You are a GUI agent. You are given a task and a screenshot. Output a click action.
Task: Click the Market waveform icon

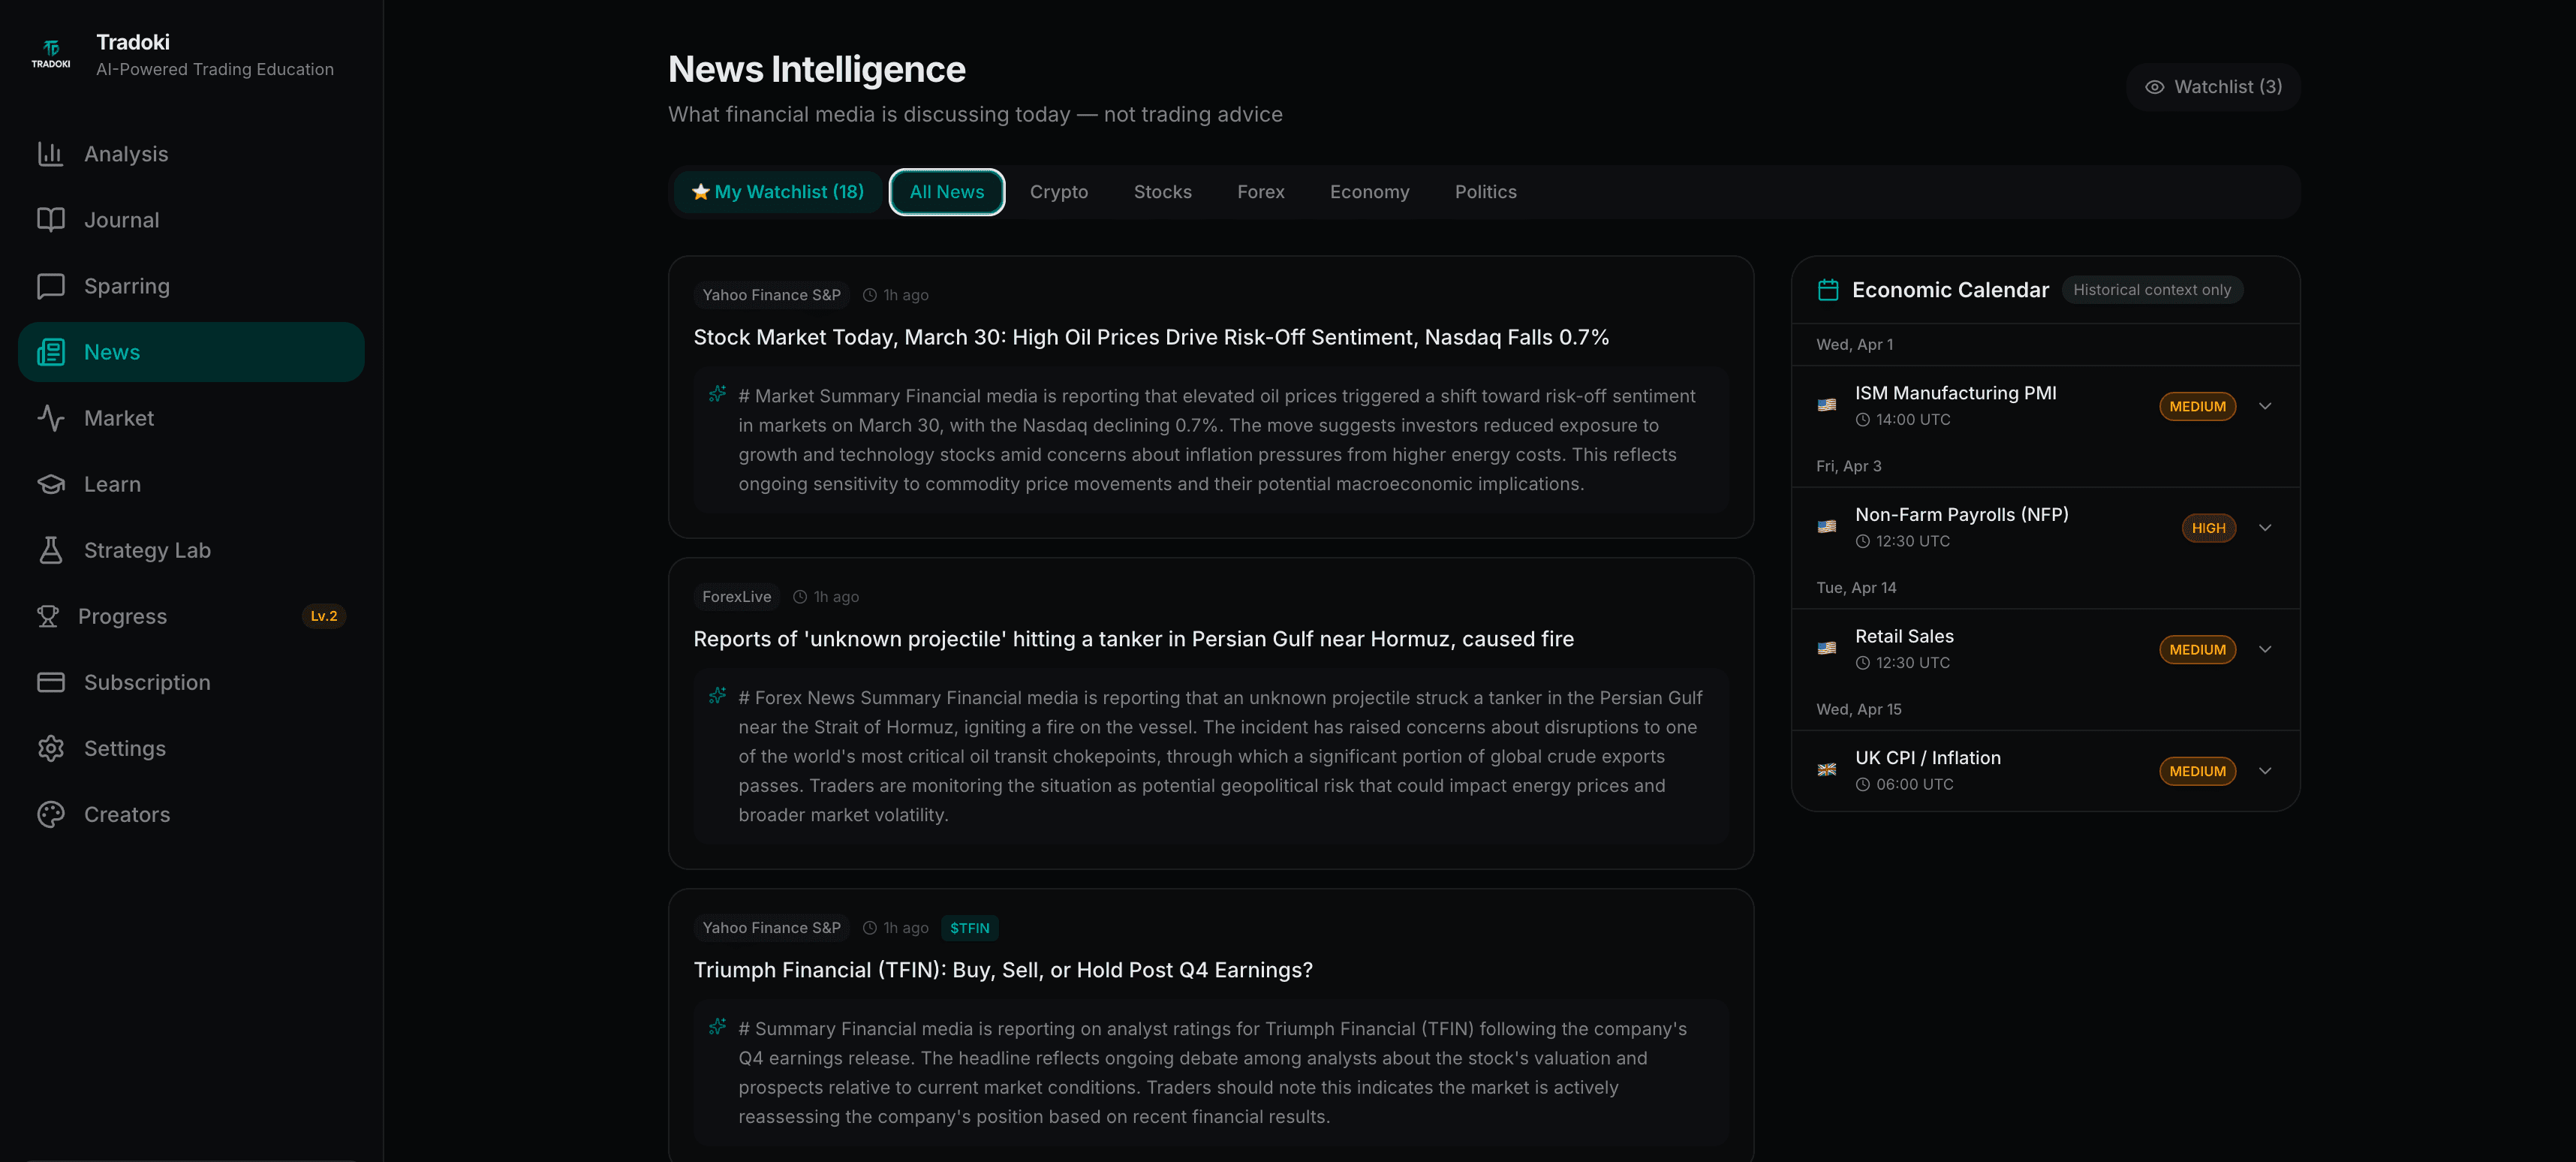[x=52, y=418]
